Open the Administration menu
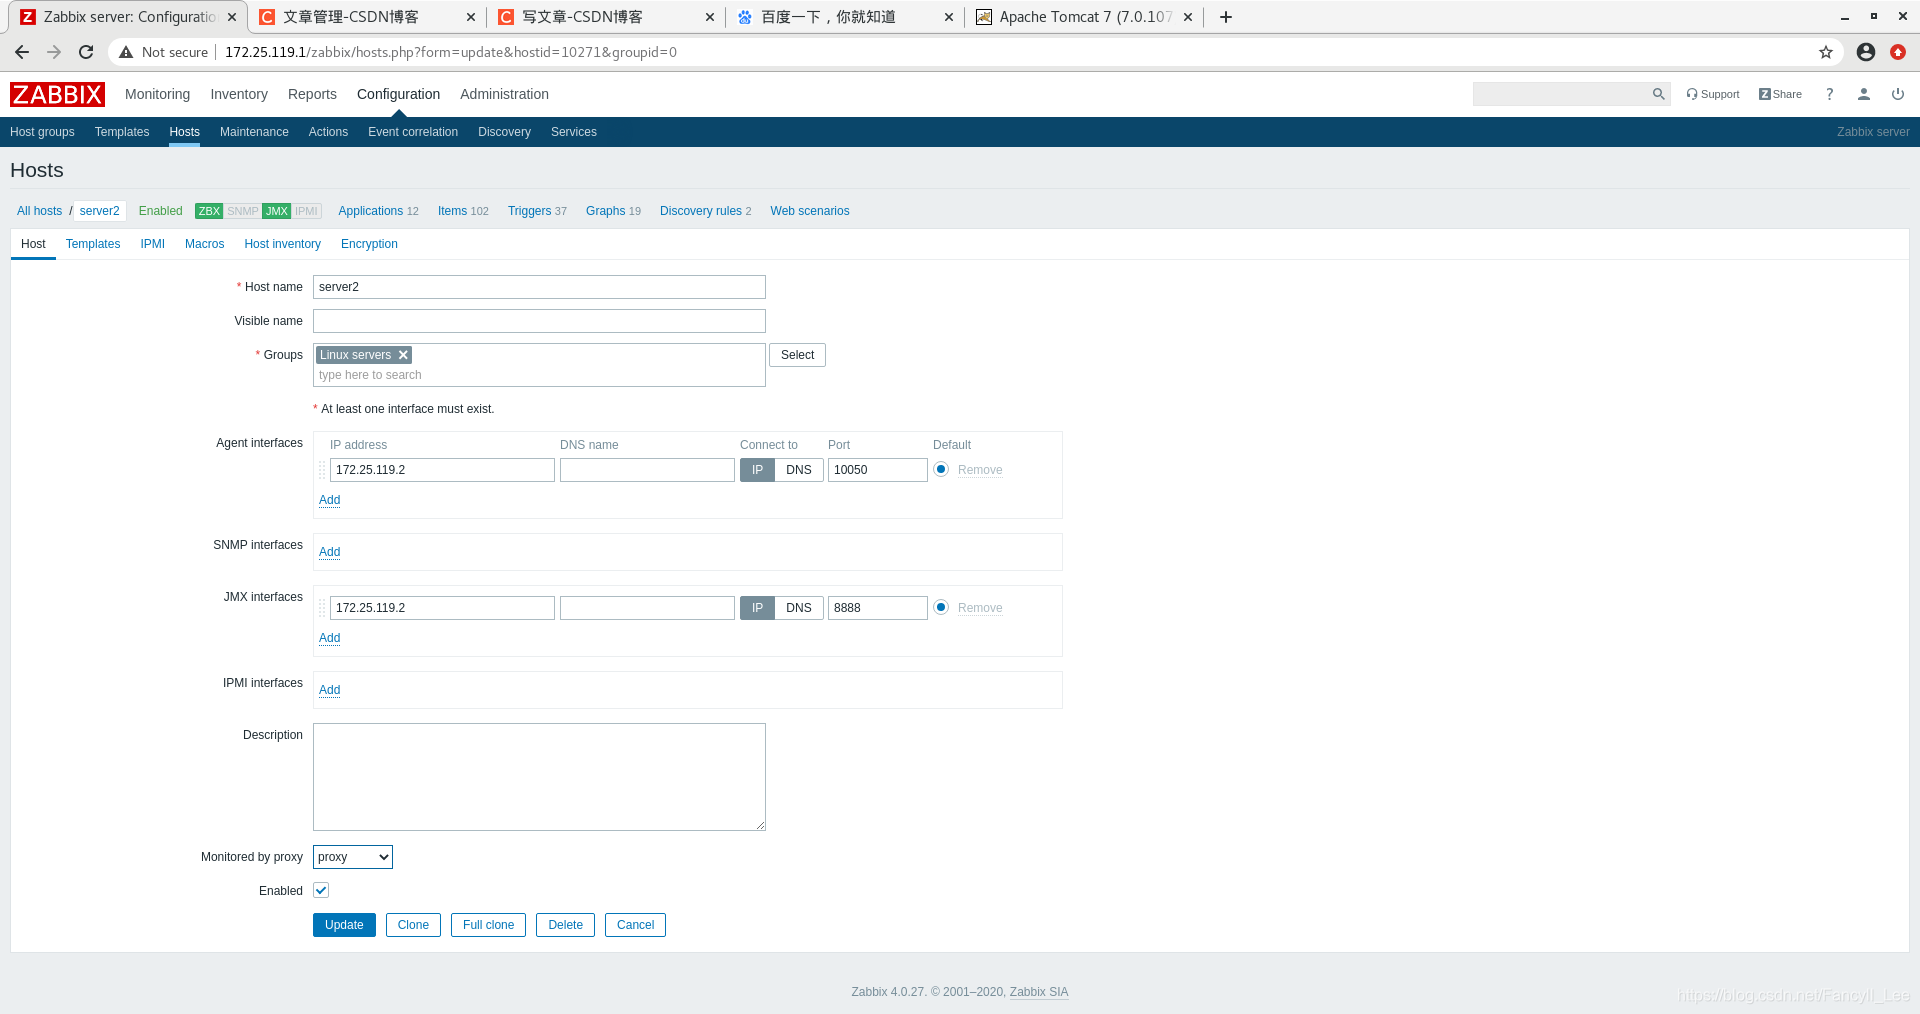 click(x=504, y=94)
